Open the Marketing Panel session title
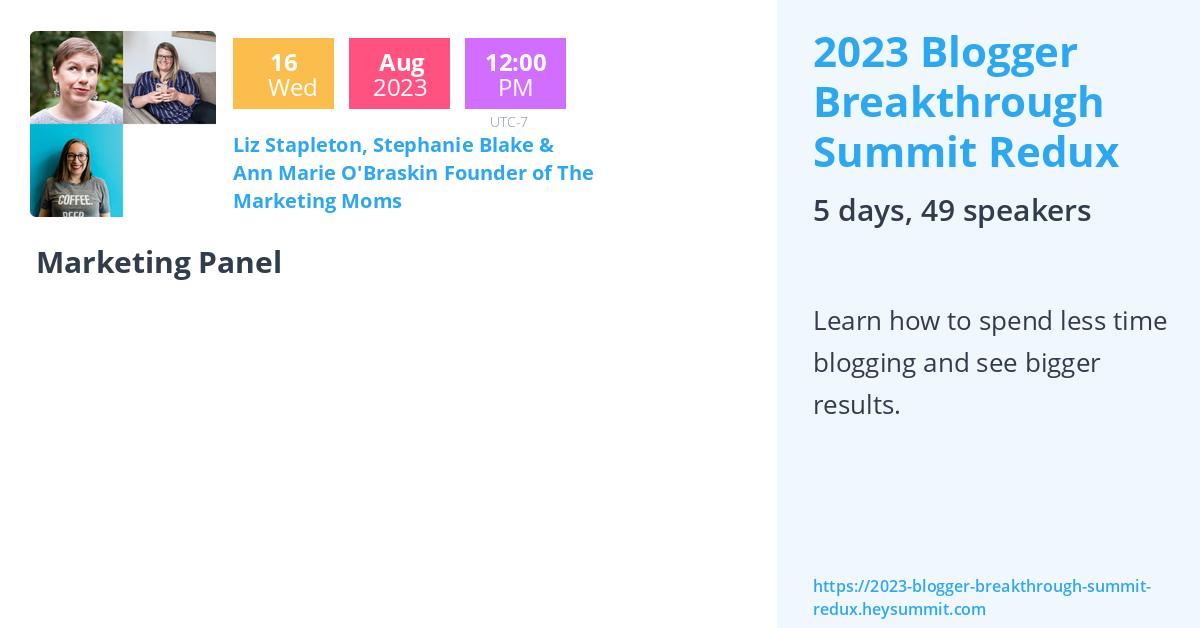 [x=159, y=262]
